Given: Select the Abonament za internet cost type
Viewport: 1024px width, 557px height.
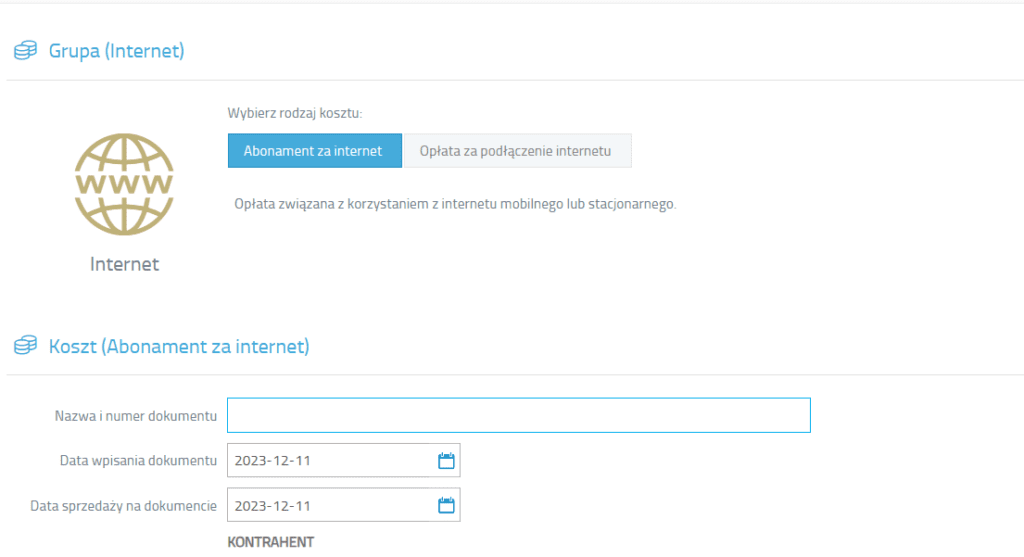Looking at the screenshot, I should click(313, 151).
